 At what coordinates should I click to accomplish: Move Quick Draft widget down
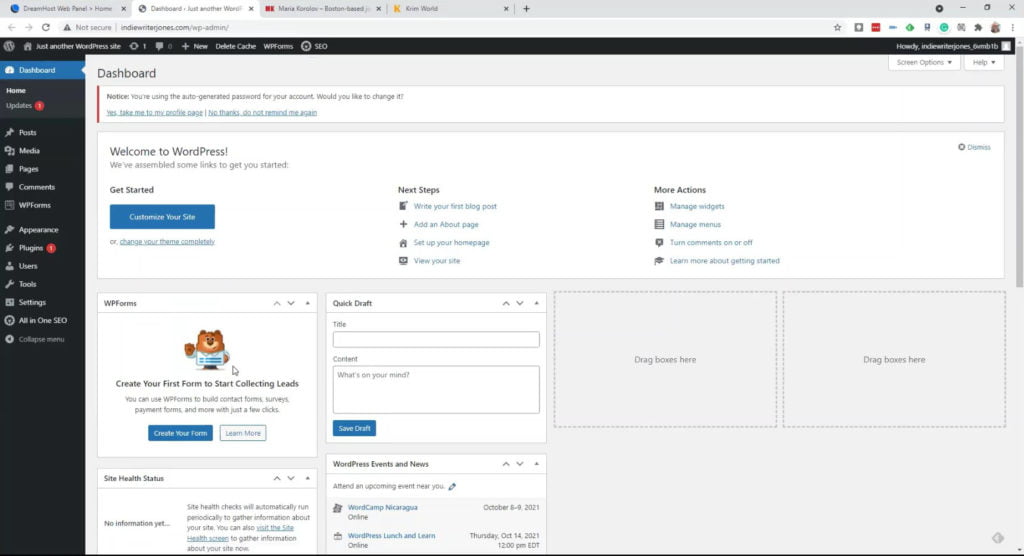pos(520,303)
